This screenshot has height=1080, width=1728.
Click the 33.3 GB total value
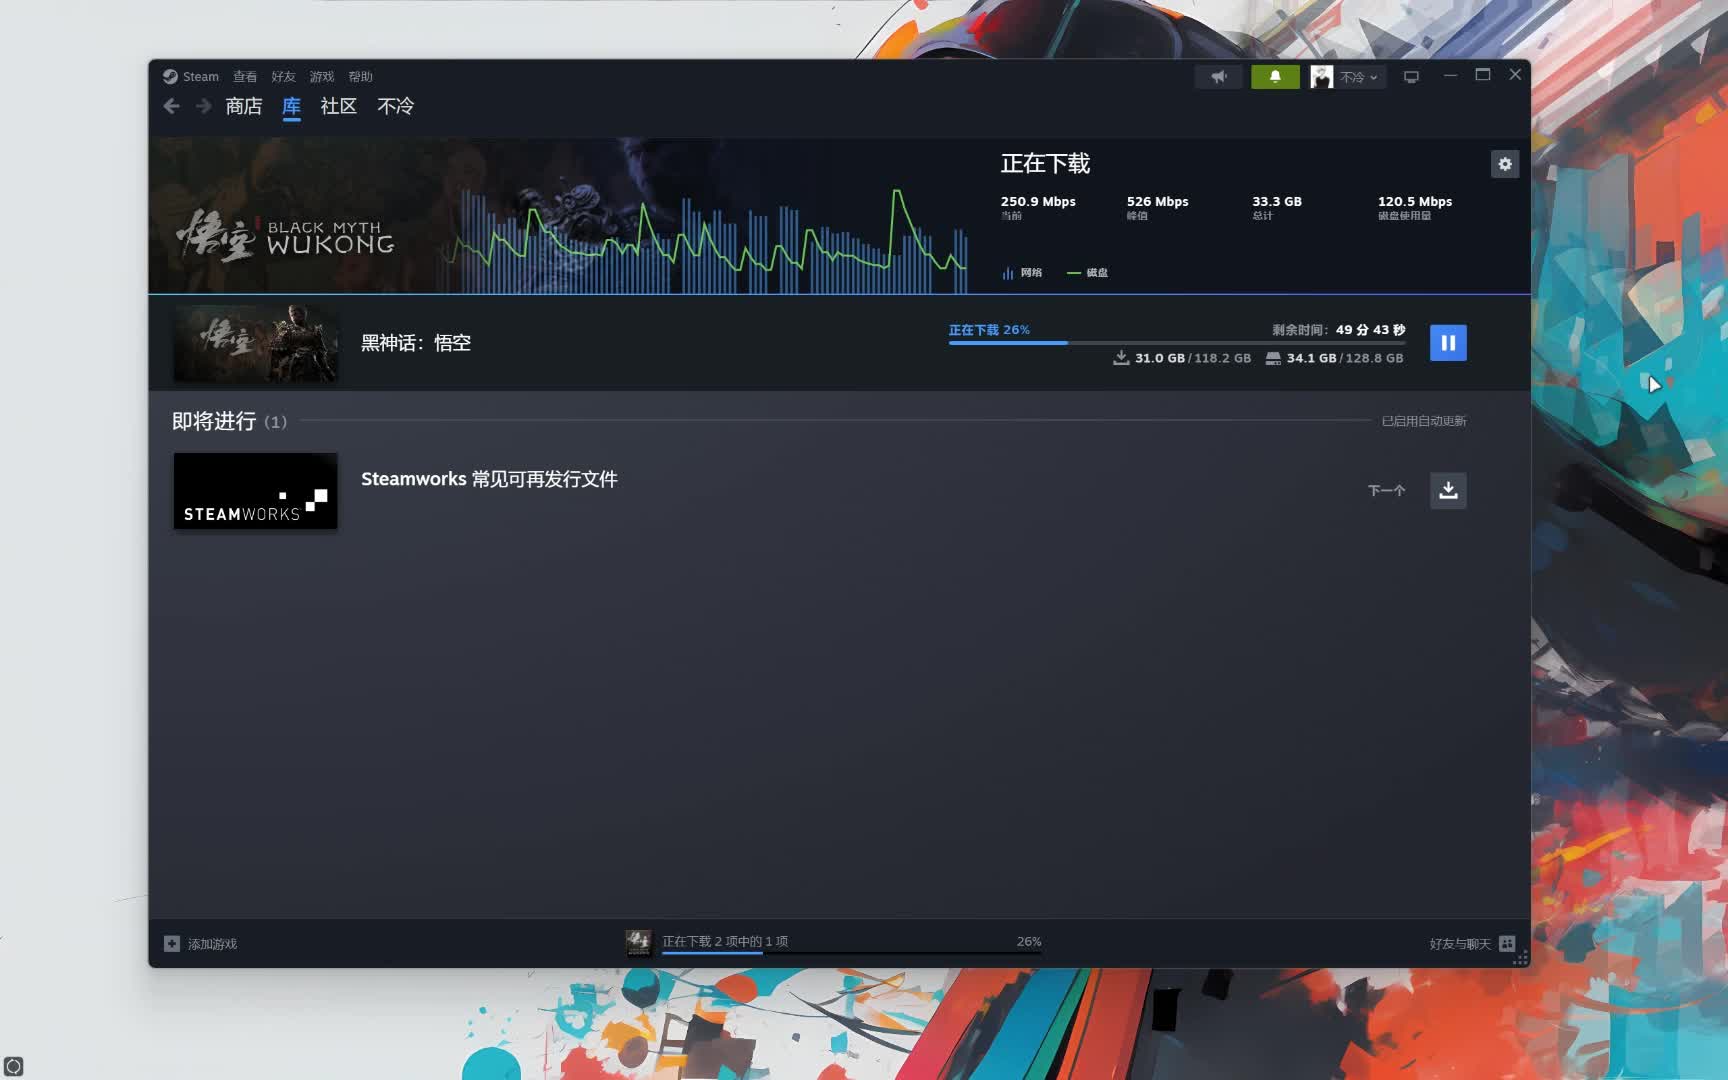(1277, 201)
